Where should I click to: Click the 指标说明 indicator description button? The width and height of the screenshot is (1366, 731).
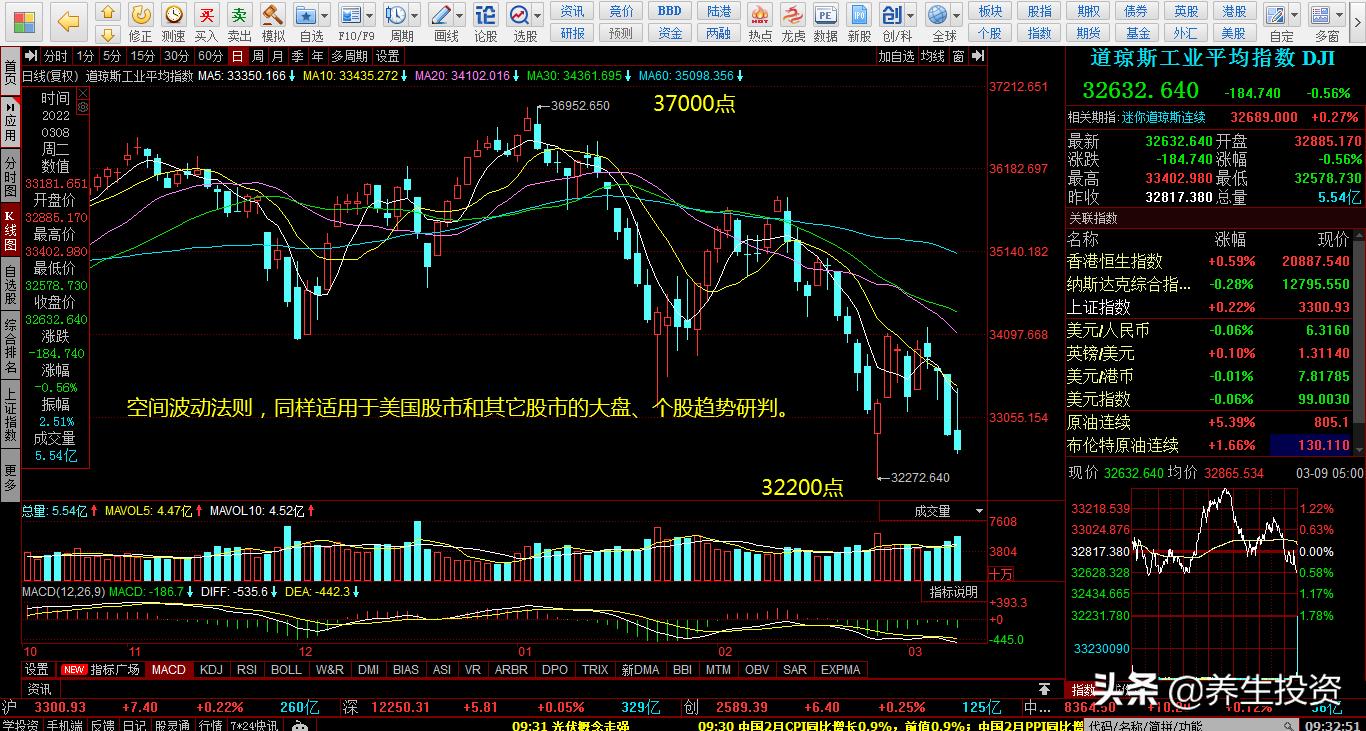(x=953, y=592)
